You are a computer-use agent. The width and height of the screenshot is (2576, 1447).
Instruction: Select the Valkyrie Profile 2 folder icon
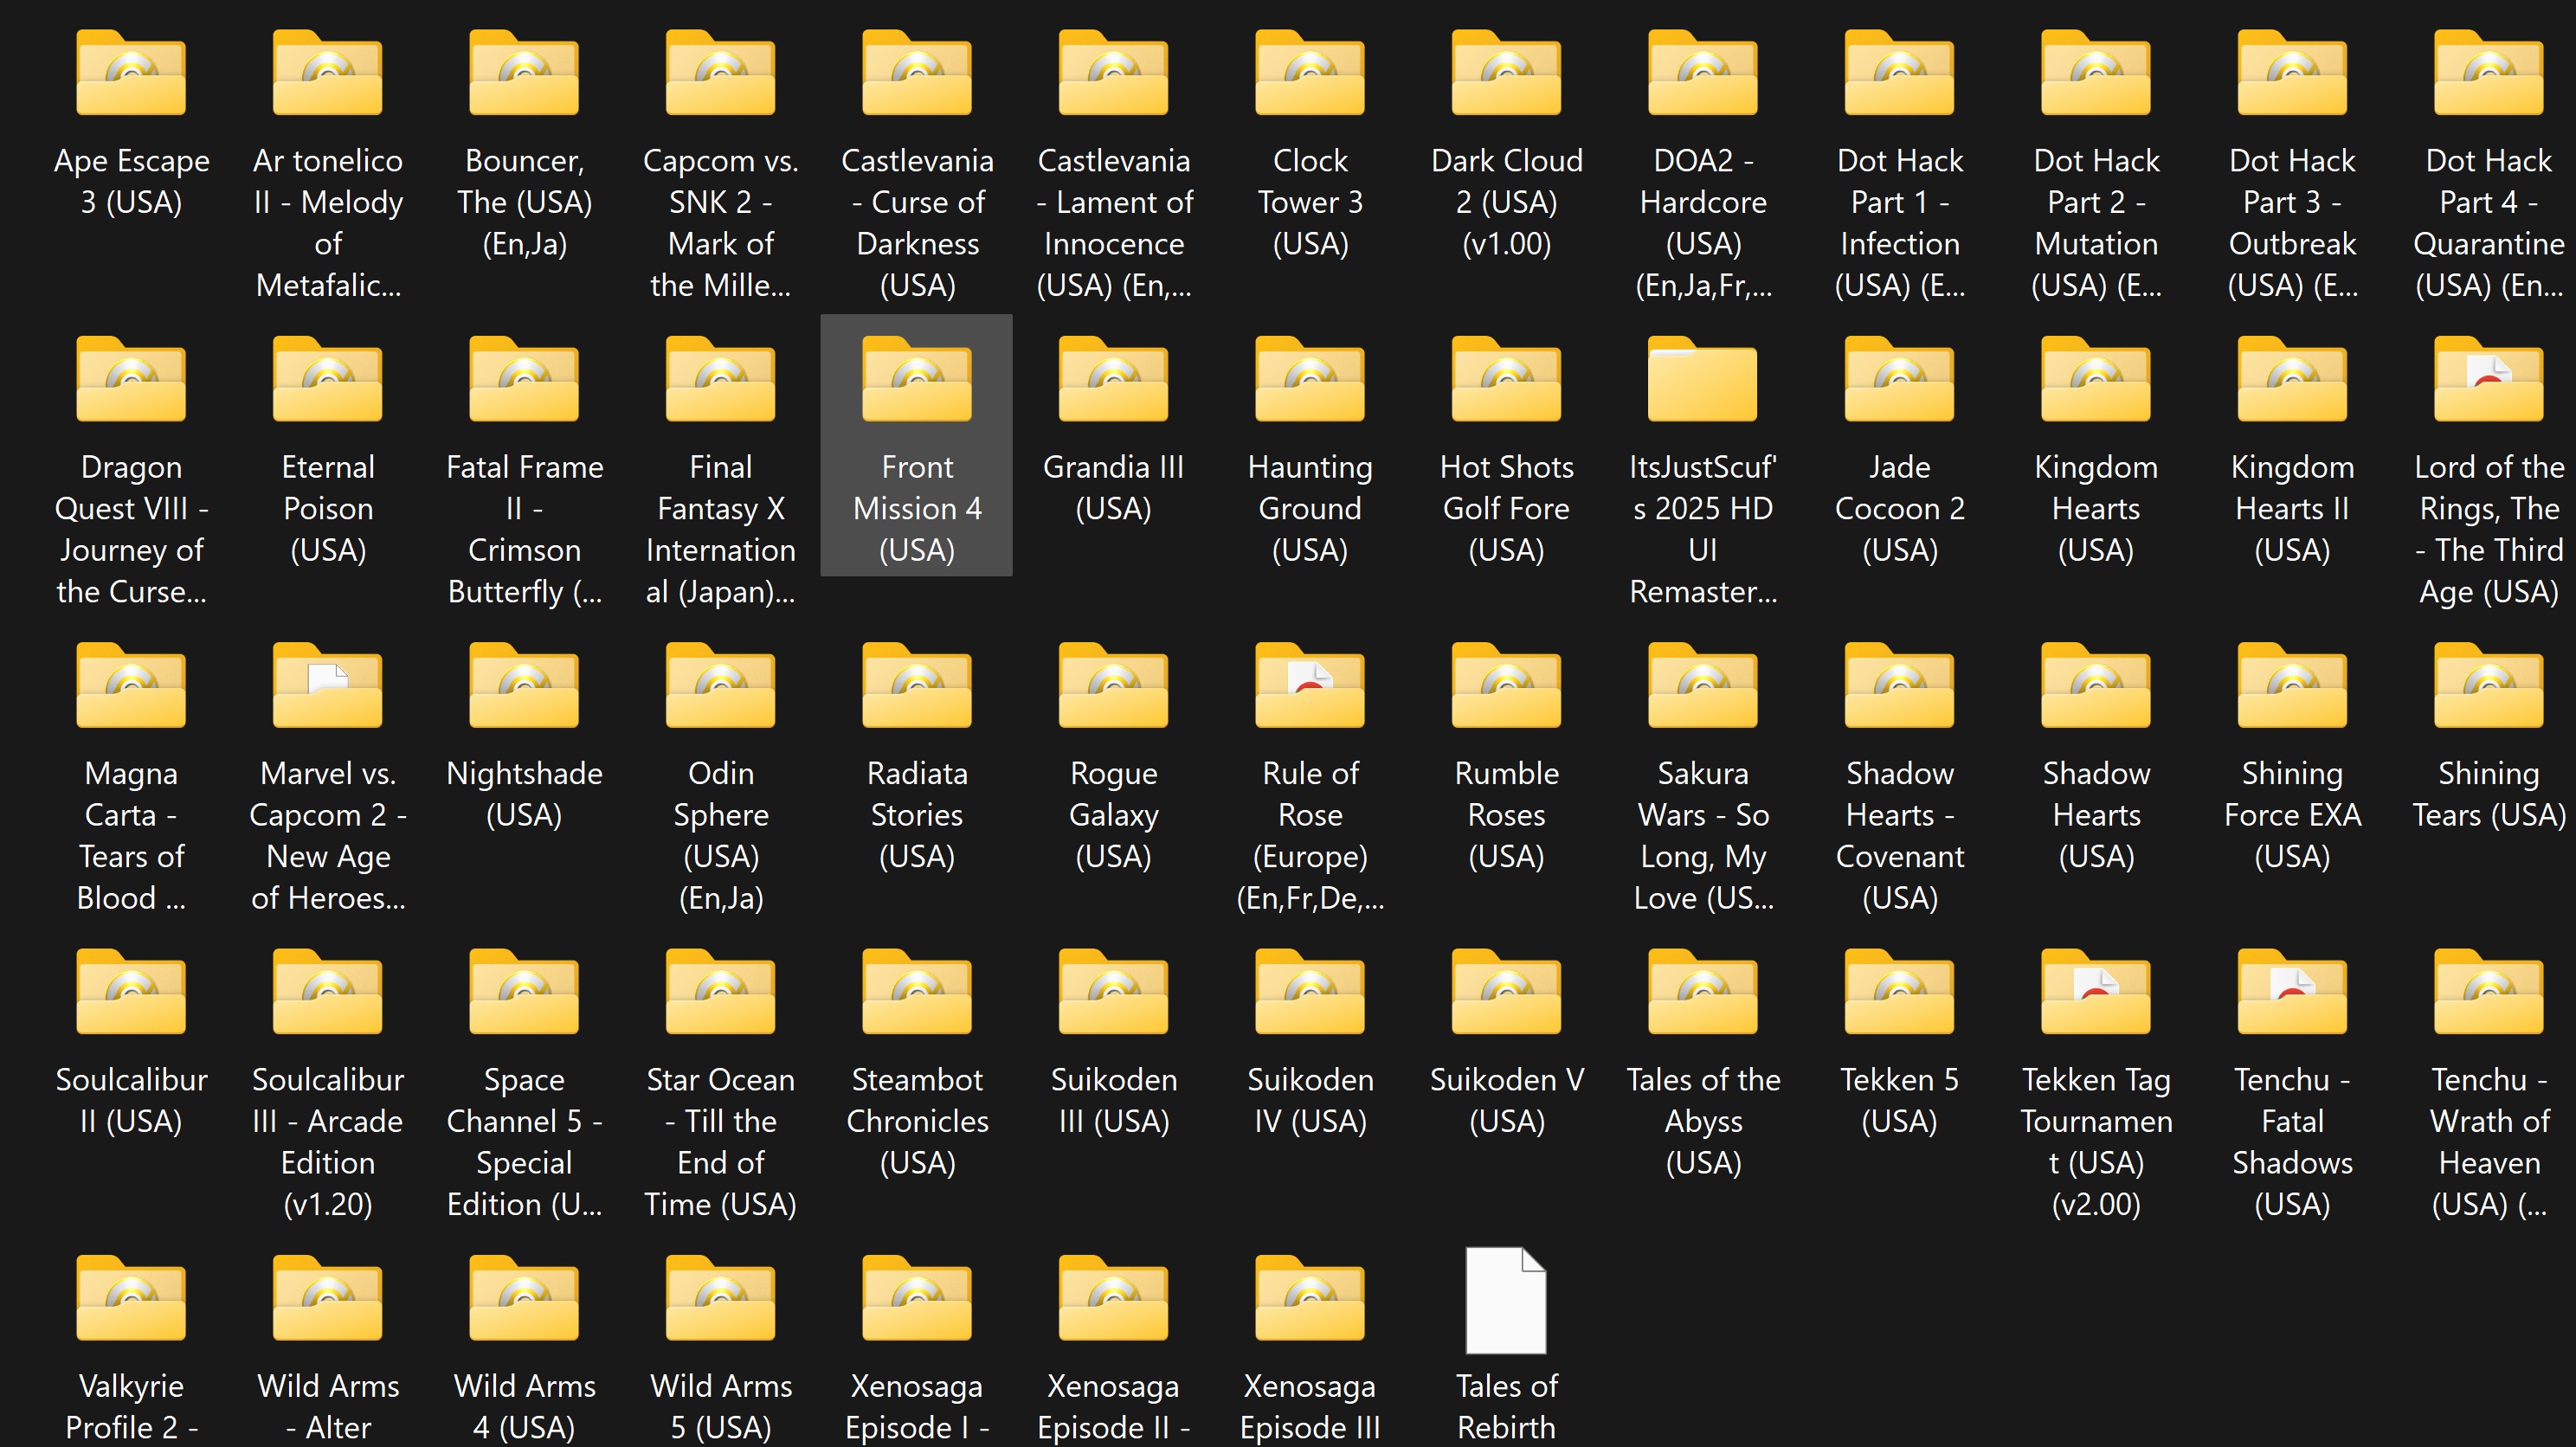pyautogui.click(x=131, y=1297)
